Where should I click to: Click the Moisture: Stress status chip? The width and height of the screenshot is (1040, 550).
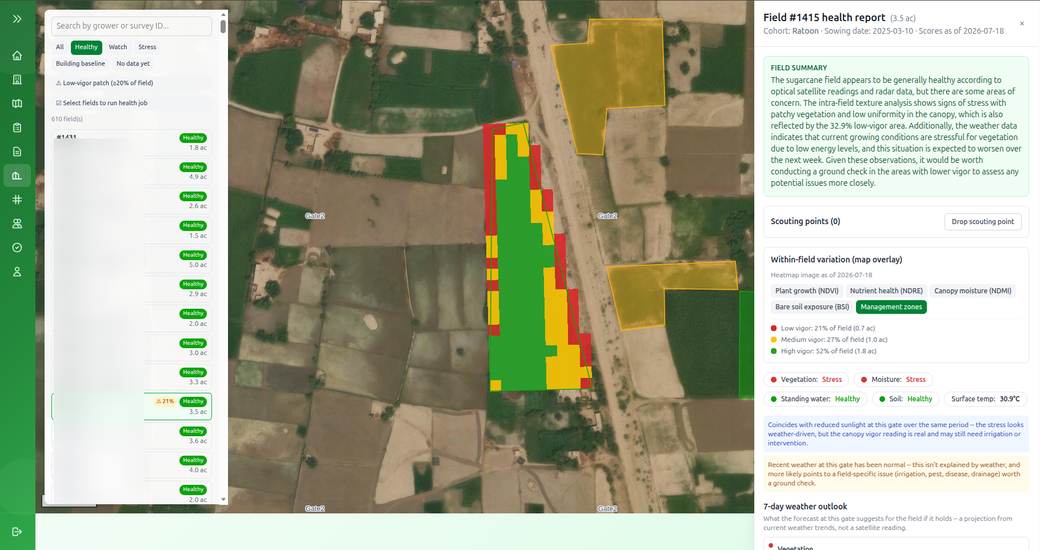point(893,379)
